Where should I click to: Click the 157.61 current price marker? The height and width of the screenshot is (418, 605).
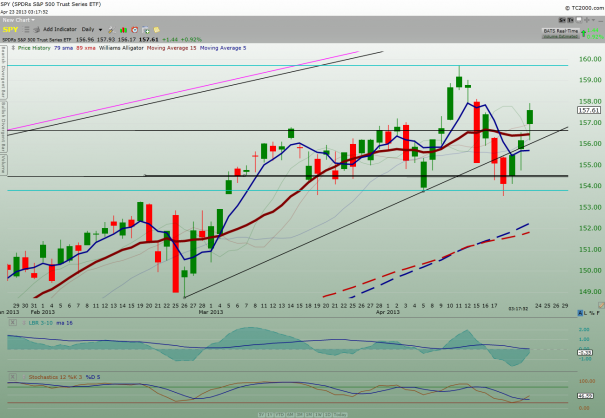tap(589, 110)
